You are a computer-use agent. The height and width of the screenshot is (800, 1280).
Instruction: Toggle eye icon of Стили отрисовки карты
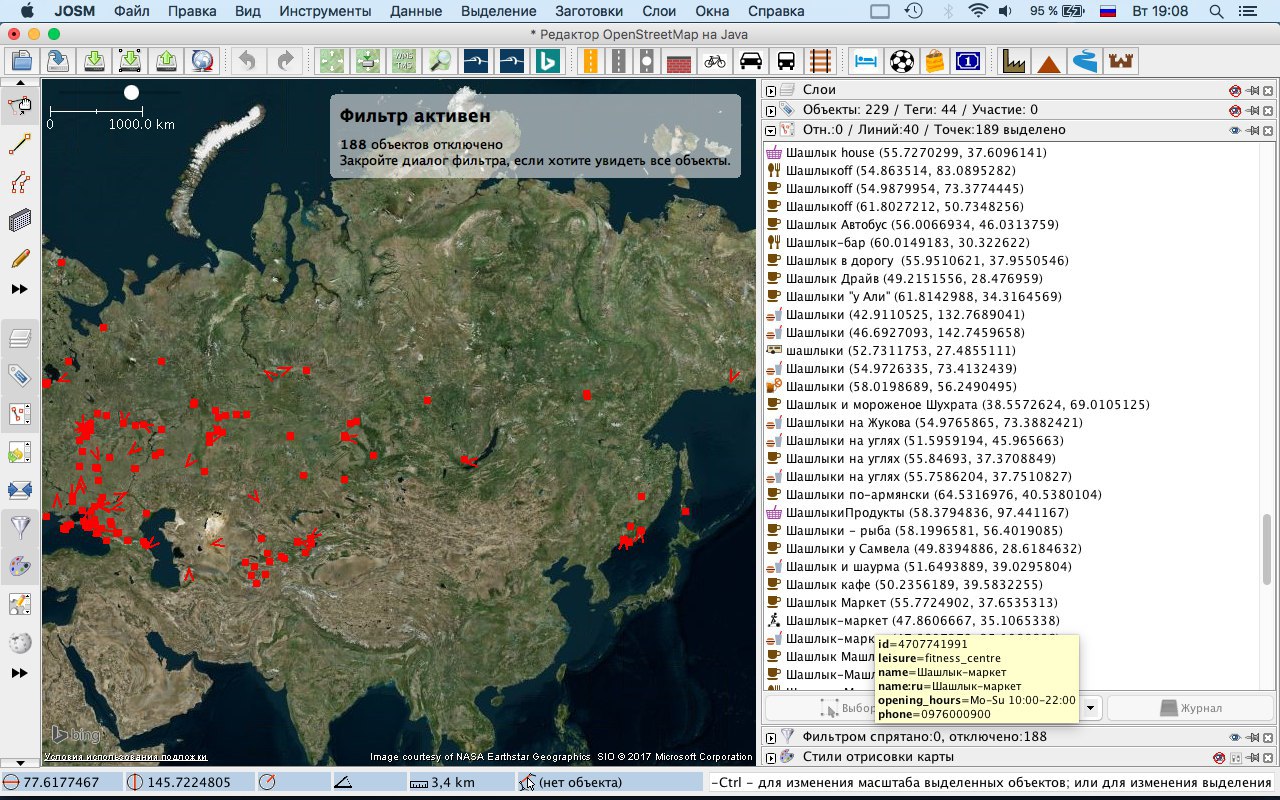click(x=1219, y=757)
